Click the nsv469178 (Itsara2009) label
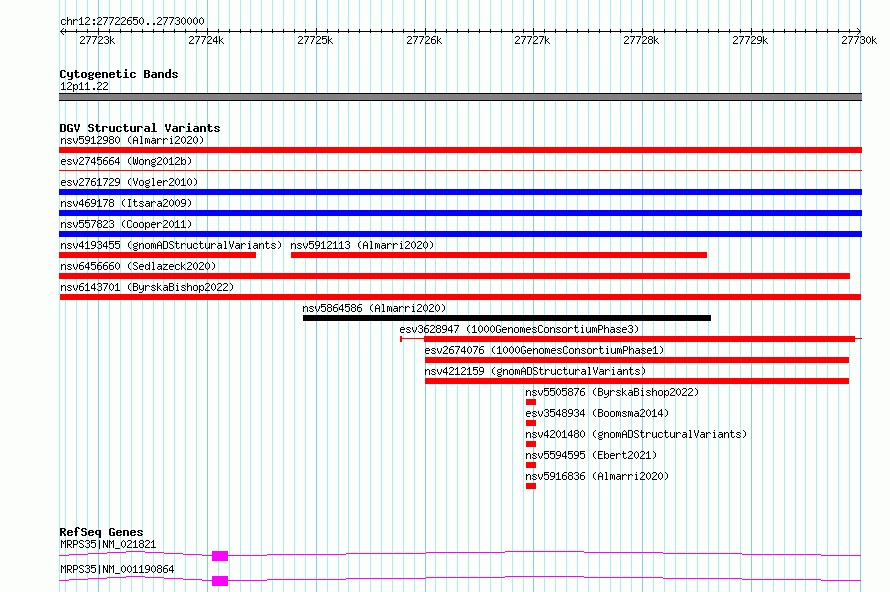Screen dimensions: 890x592 (x=126, y=203)
